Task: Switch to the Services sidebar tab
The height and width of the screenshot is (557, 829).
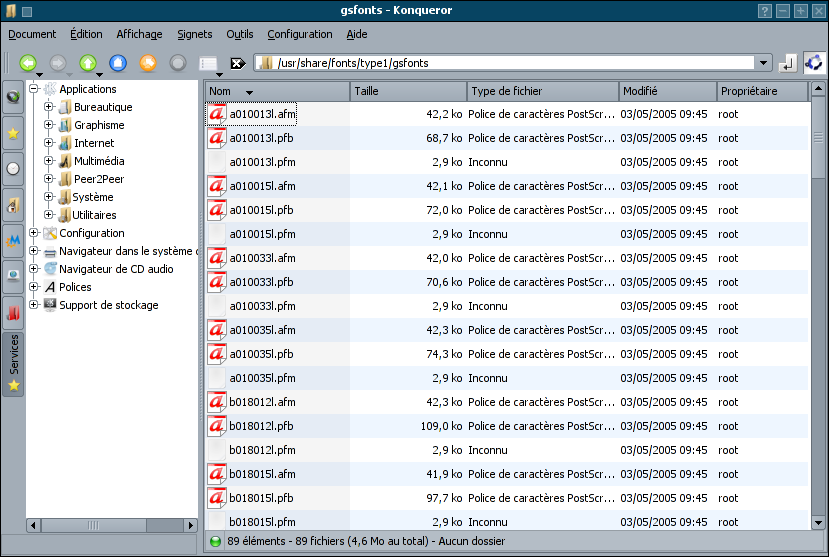Action: tap(13, 364)
